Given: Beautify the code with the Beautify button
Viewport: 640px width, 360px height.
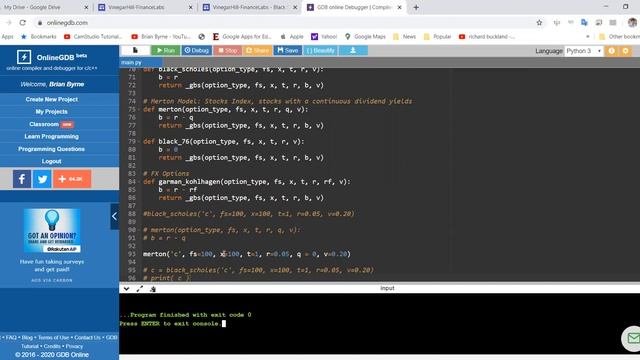Looking at the screenshot, I should [x=320, y=50].
